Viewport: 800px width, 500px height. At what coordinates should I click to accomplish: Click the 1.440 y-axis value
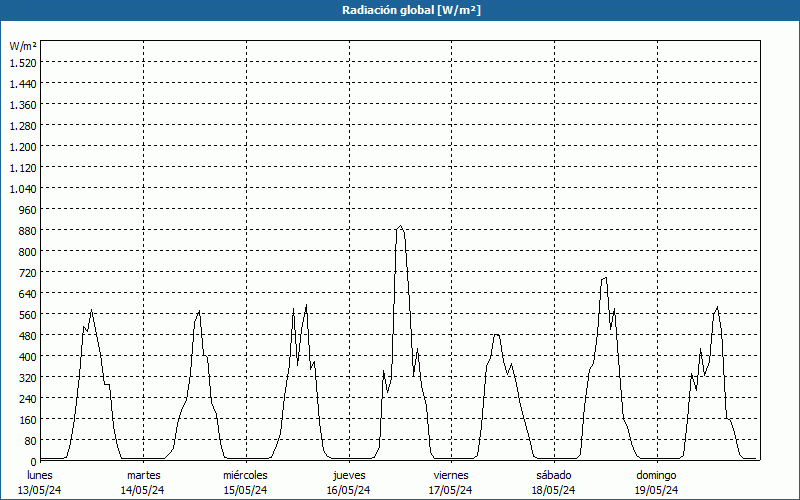pos(23,84)
